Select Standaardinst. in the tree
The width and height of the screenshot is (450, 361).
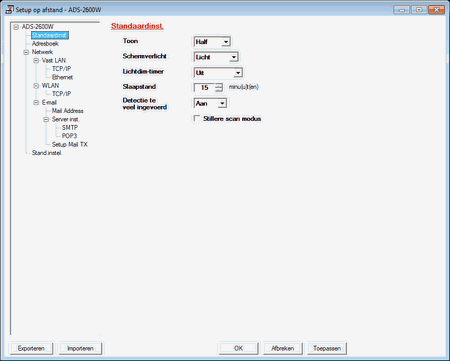tap(50, 35)
